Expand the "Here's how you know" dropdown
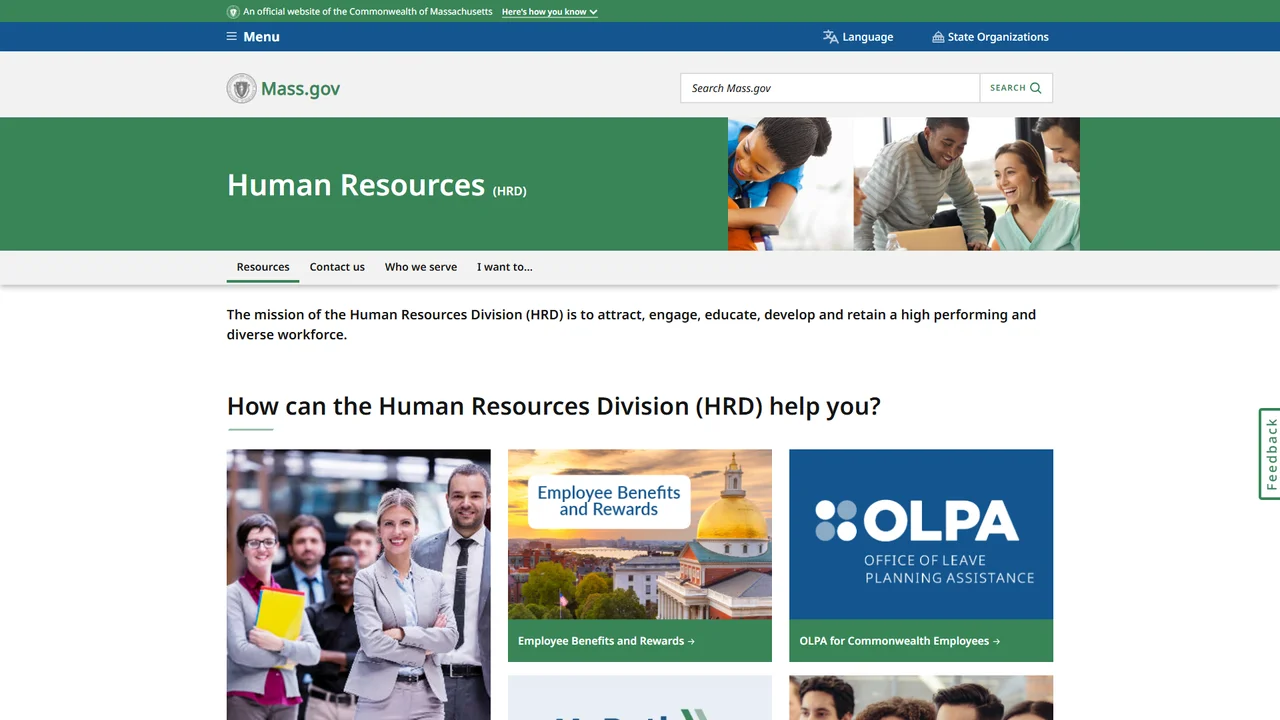The width and height of the screenshot is (1280, 720). [549, 12]
